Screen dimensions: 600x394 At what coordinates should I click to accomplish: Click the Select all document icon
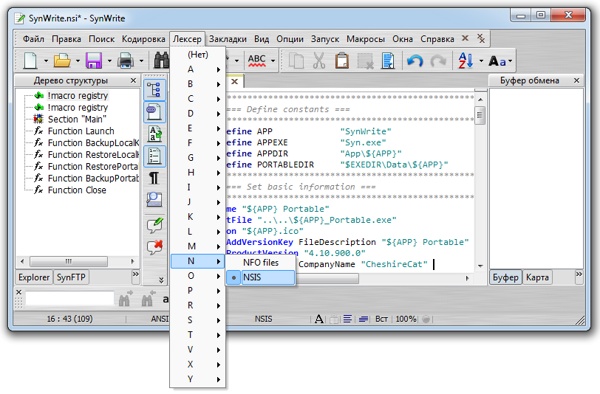[388, 60]
